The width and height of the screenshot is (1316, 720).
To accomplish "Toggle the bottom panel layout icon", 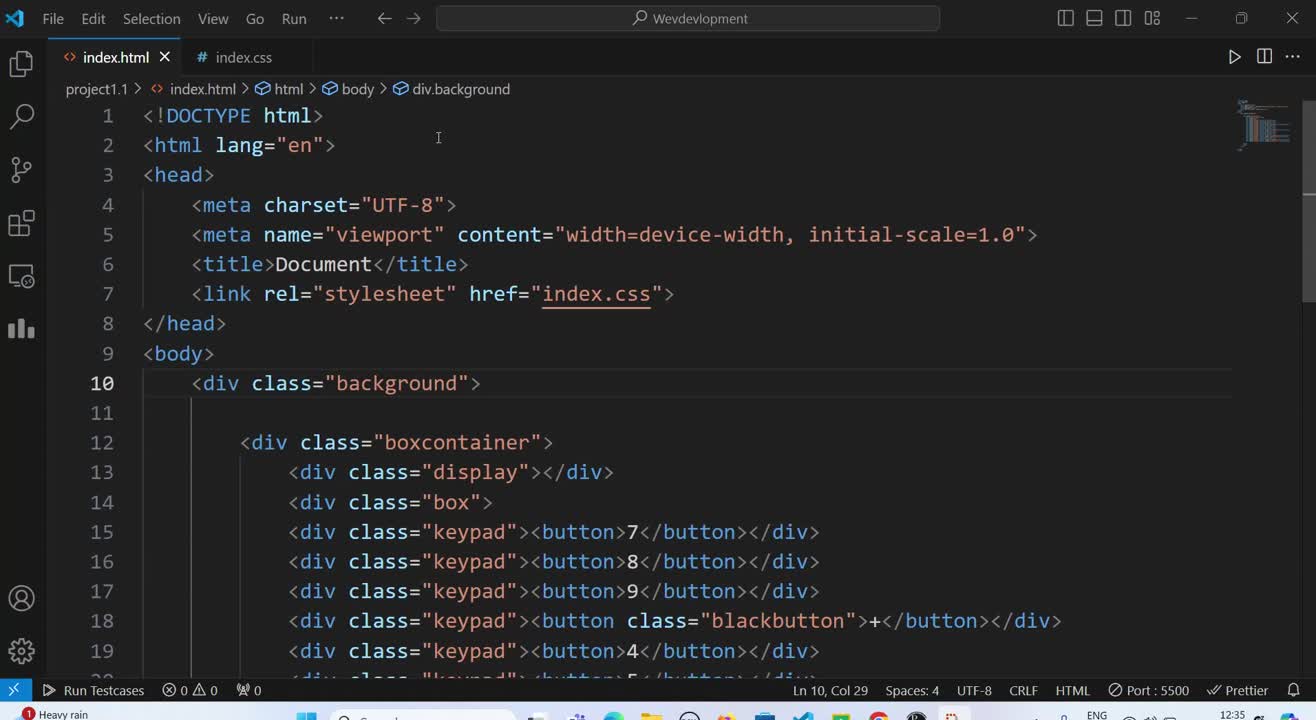I will click(1094, 18).
